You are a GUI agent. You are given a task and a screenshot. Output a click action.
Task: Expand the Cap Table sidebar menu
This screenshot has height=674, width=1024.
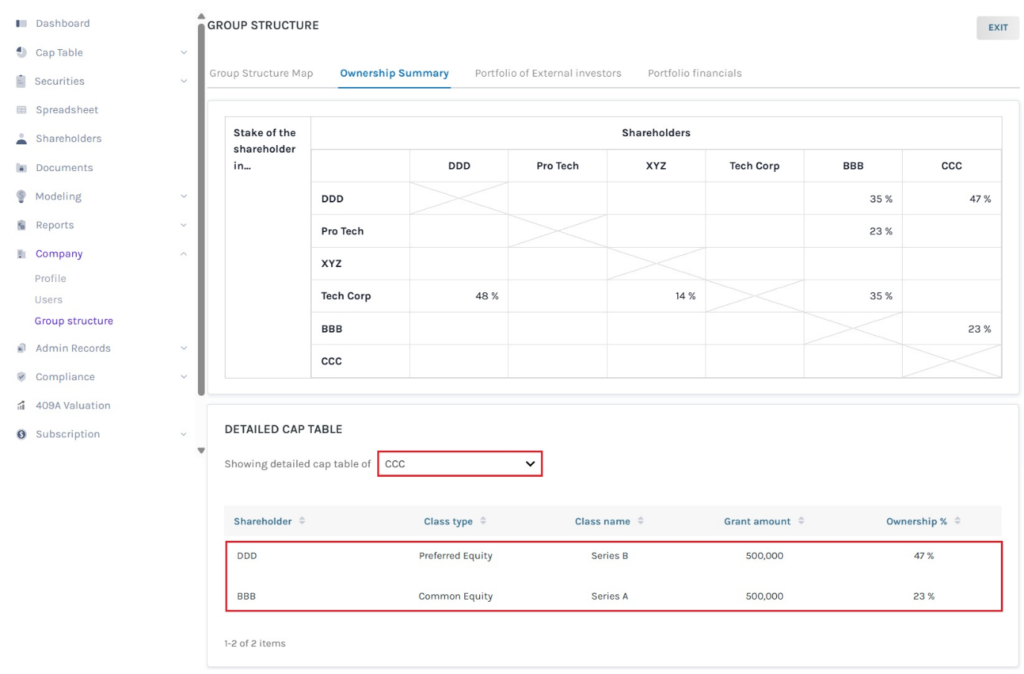(183, 52)
